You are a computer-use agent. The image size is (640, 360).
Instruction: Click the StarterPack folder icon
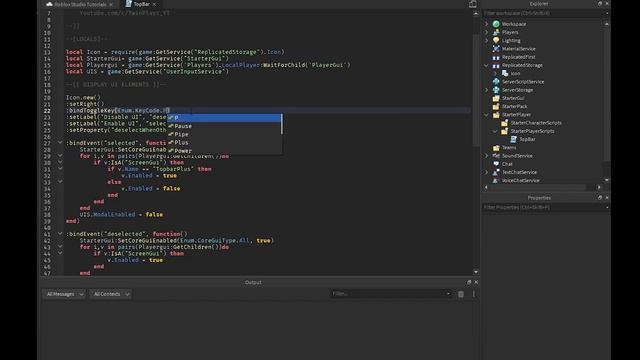point(496,106)
